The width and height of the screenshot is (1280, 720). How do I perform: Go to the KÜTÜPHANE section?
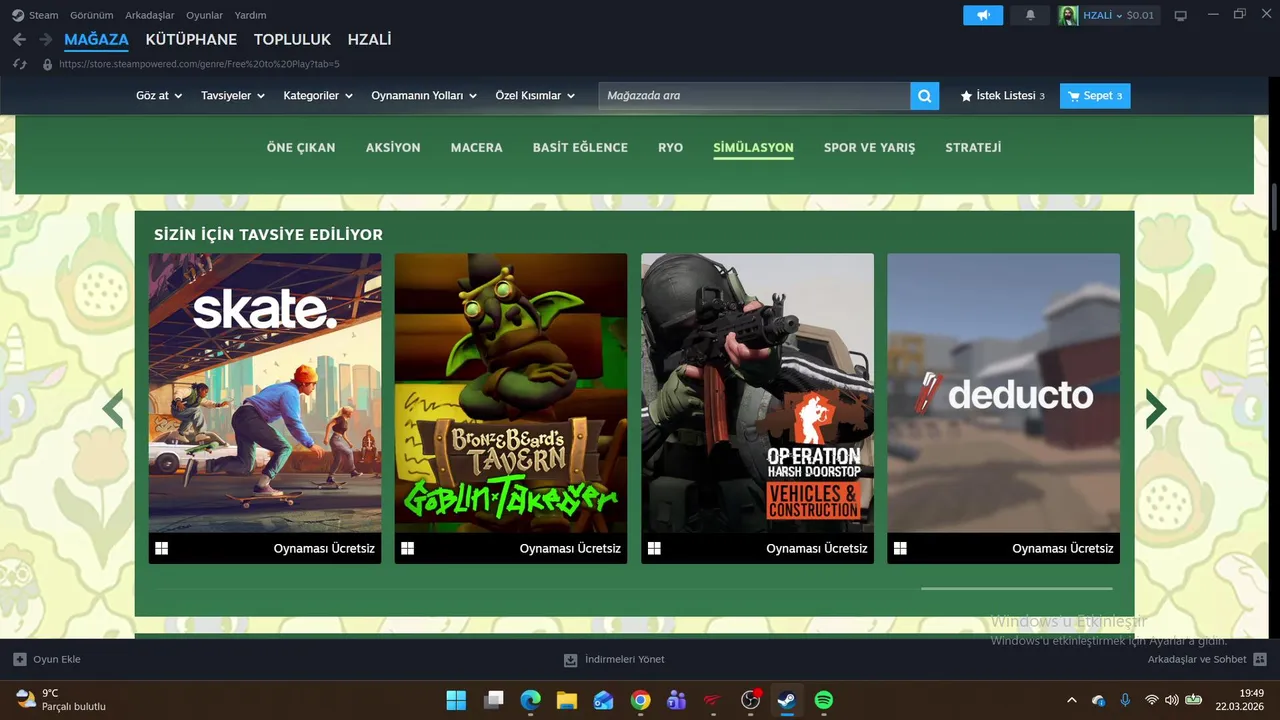(191, 40)
